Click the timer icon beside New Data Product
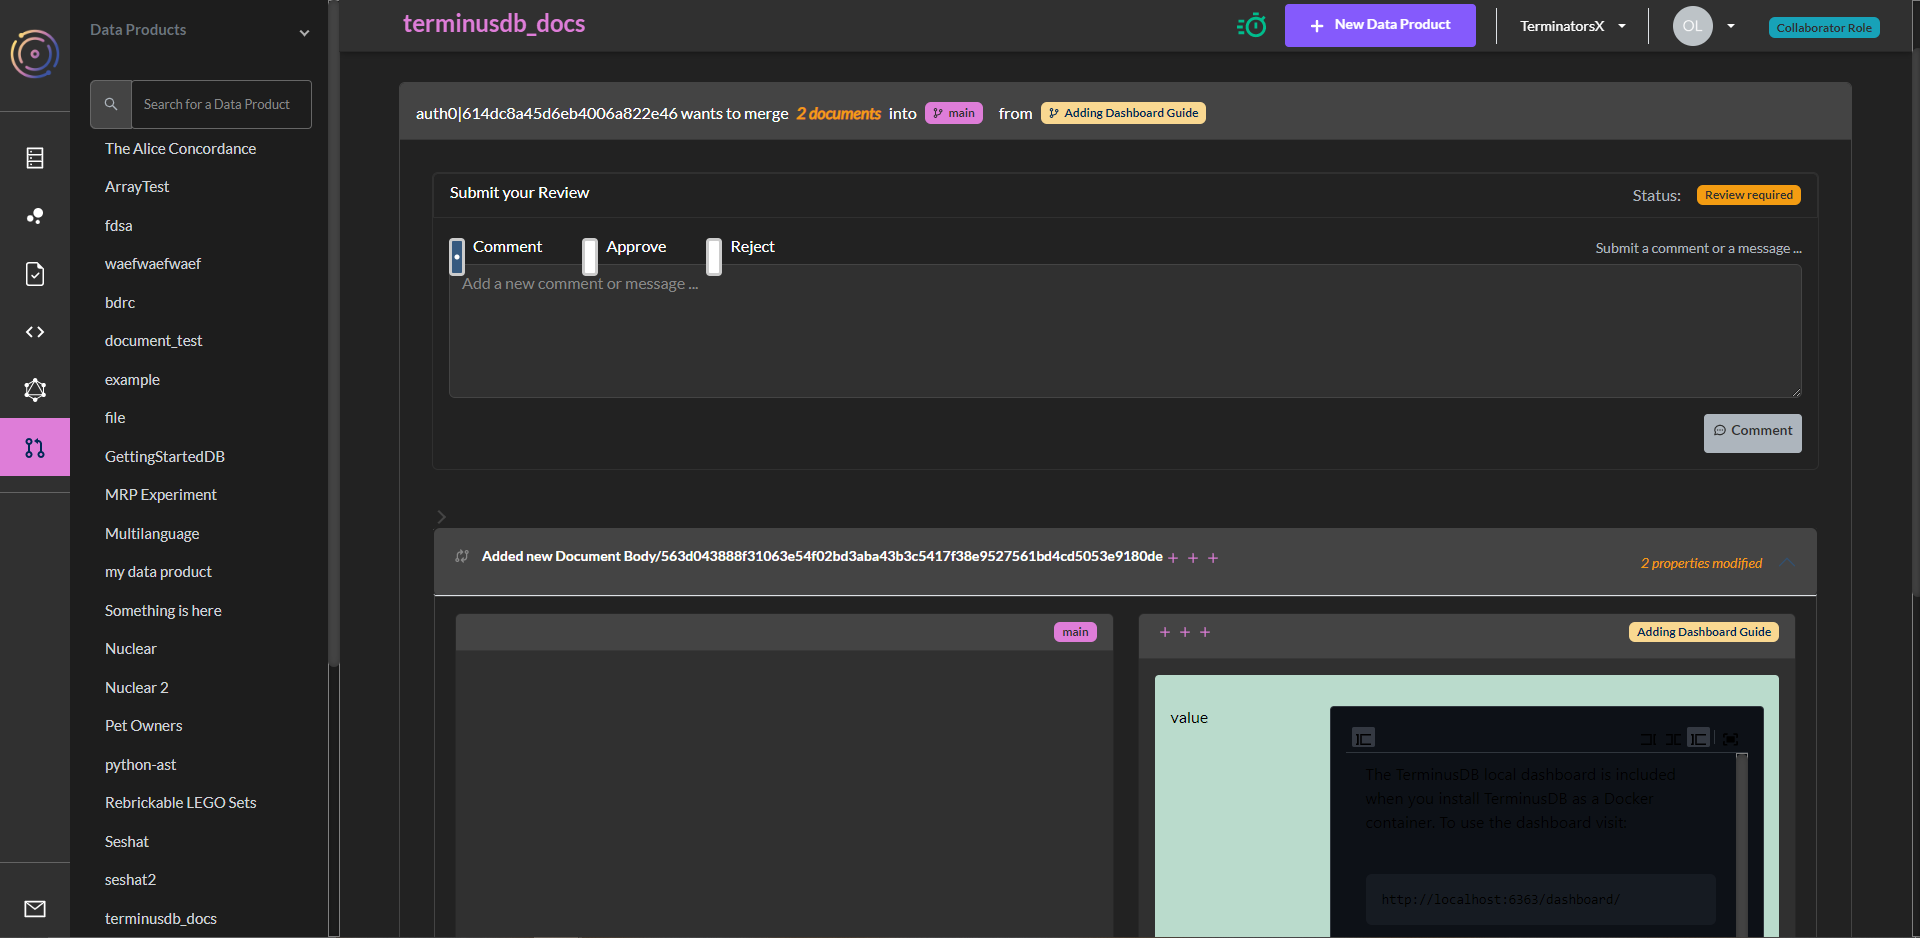The image size is (1920, 938). click(1251, 26)
